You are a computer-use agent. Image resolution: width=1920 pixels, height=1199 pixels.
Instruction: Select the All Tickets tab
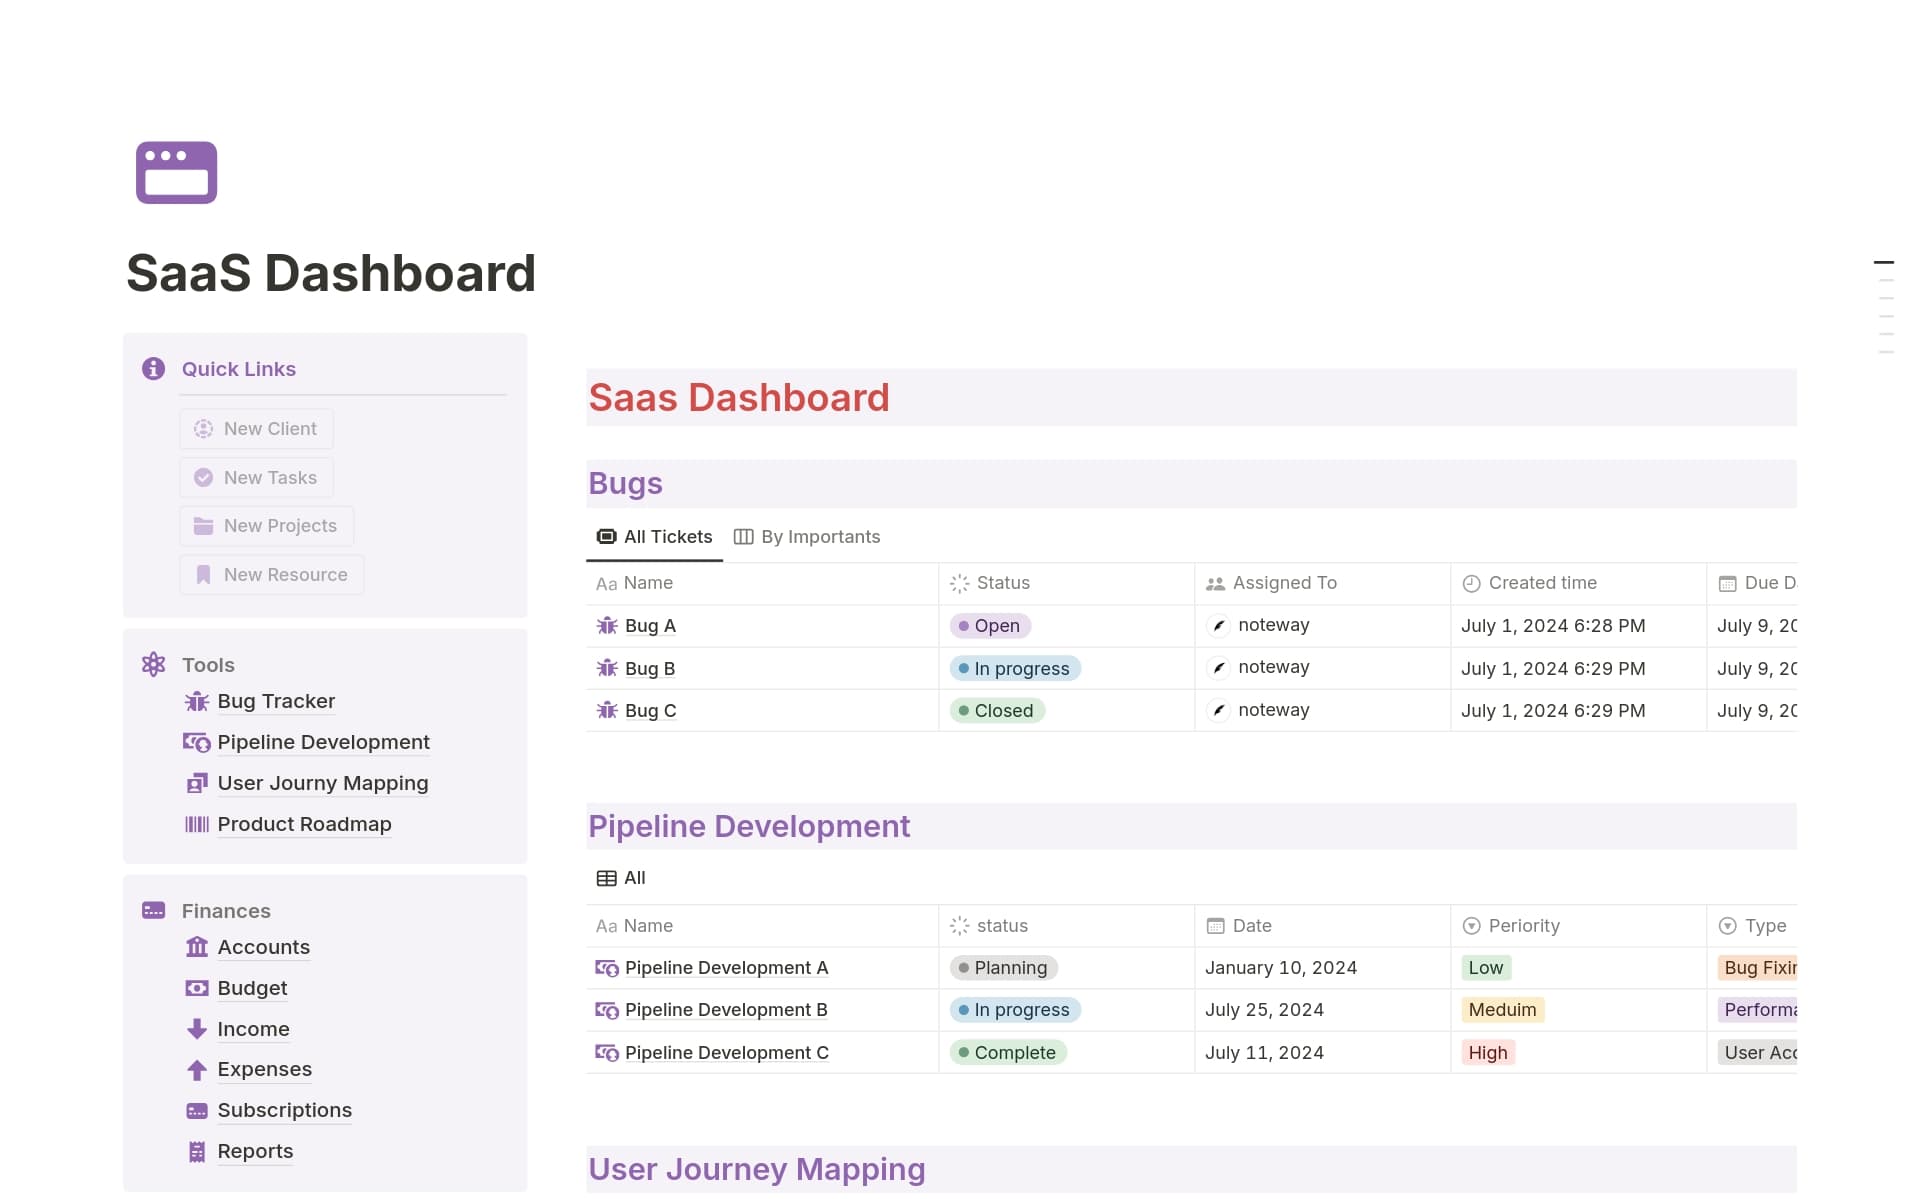pyautogui.click(x=655, y=537)
